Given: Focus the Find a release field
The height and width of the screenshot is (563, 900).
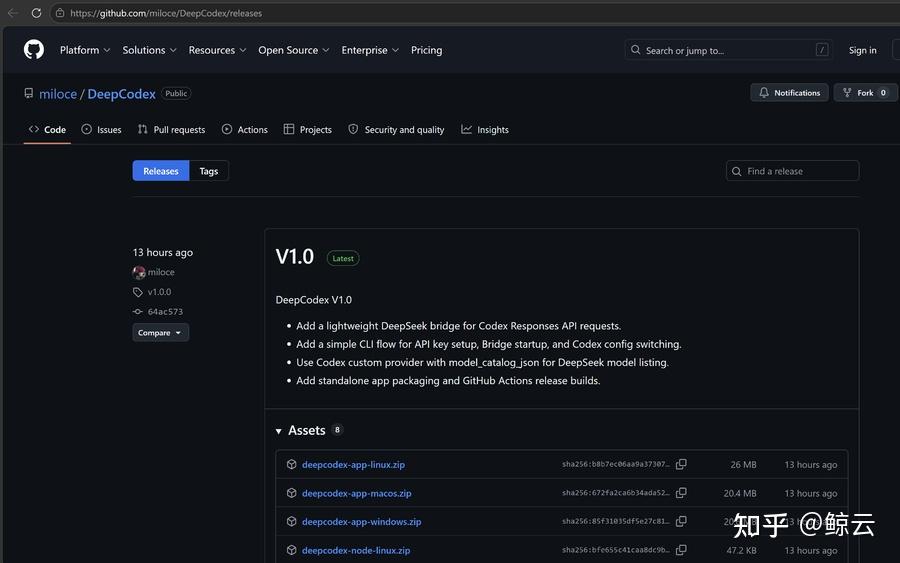Looking at the screenshot, I should click(x=793, y=171).
